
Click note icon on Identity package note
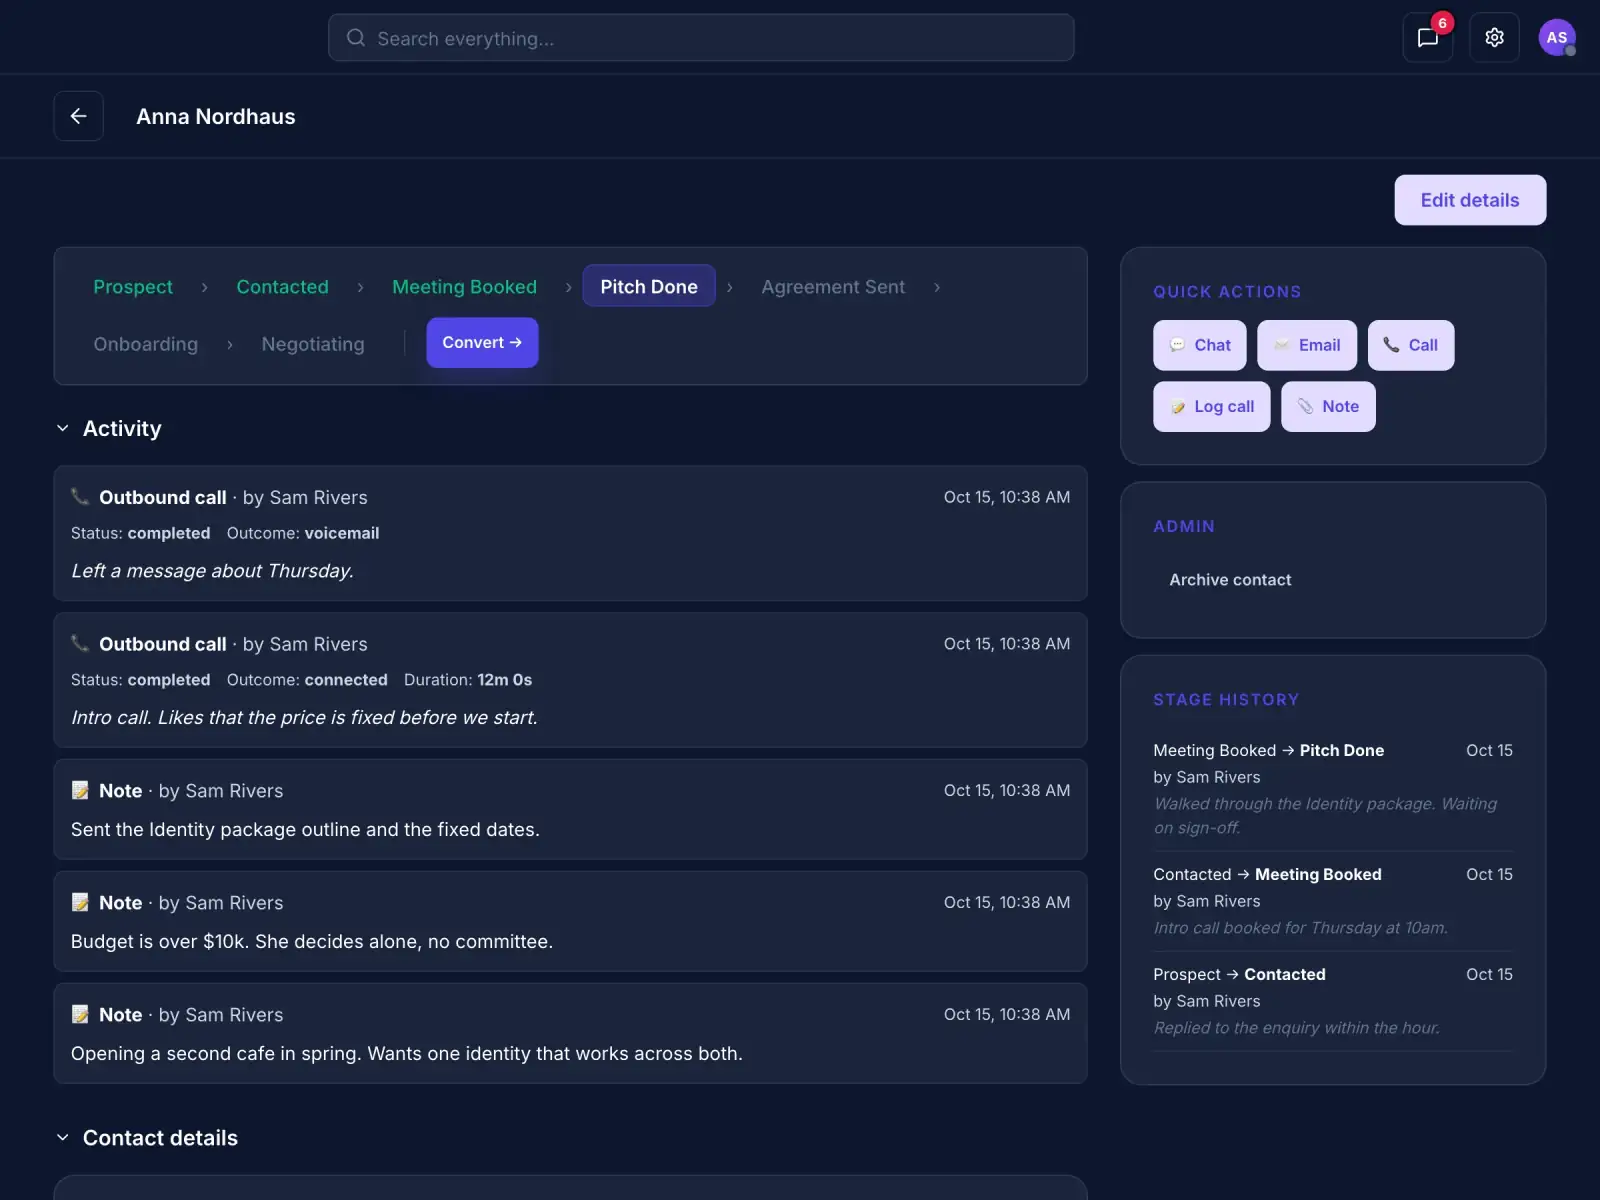point(80,791)
